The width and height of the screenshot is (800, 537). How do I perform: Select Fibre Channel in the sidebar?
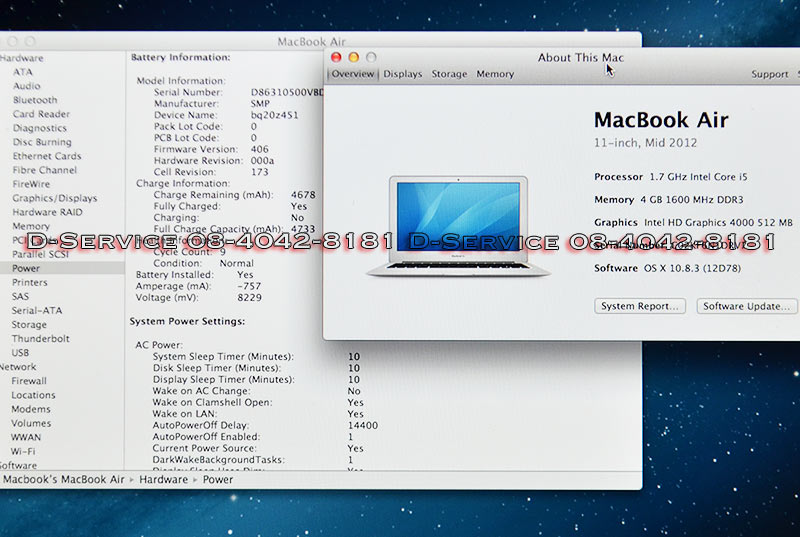pos(45,170)
